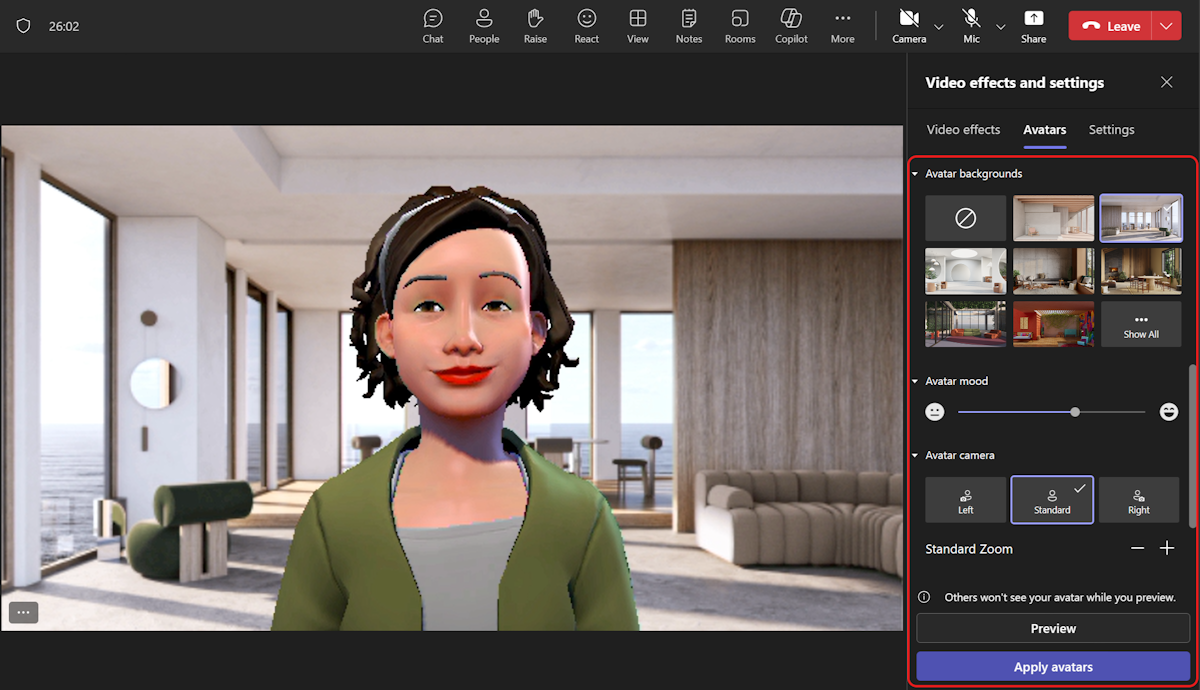1200x690 pixels.
Task: Collapse the Avatar backgrounds section
Action: (x=914, y=173)
